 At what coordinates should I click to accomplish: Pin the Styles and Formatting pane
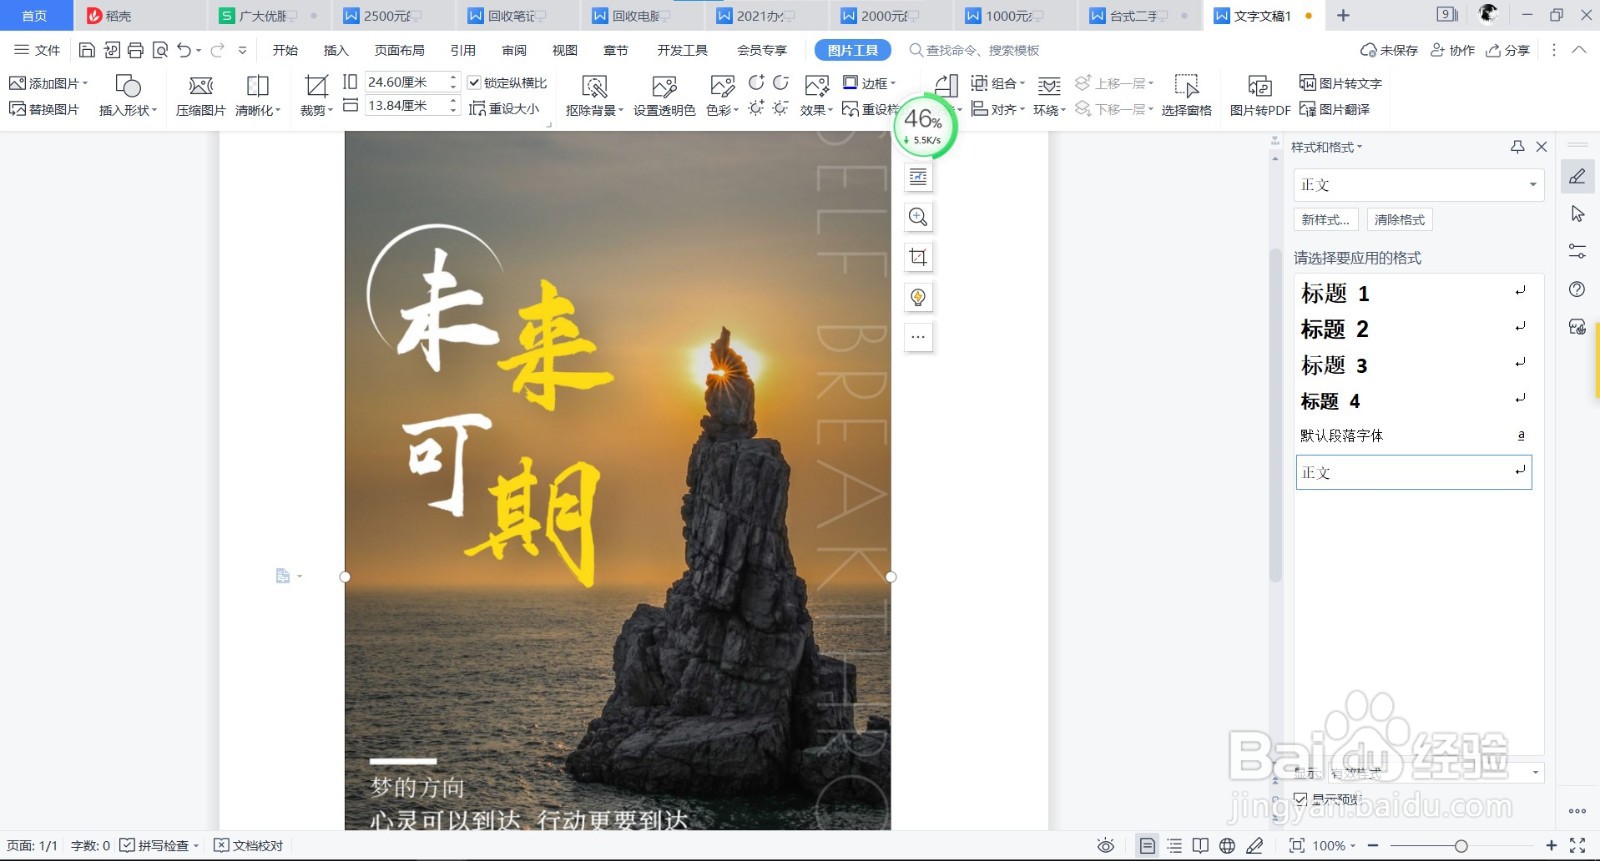[x=1517, y=147]
